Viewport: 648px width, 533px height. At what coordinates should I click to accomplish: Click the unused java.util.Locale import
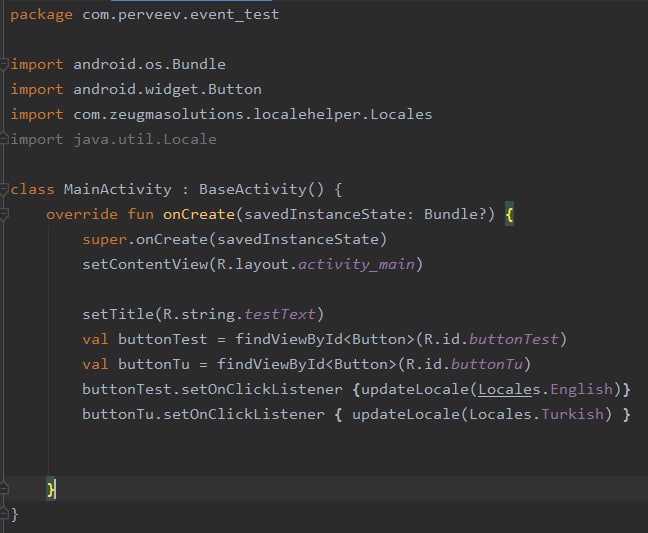(113, 140)
